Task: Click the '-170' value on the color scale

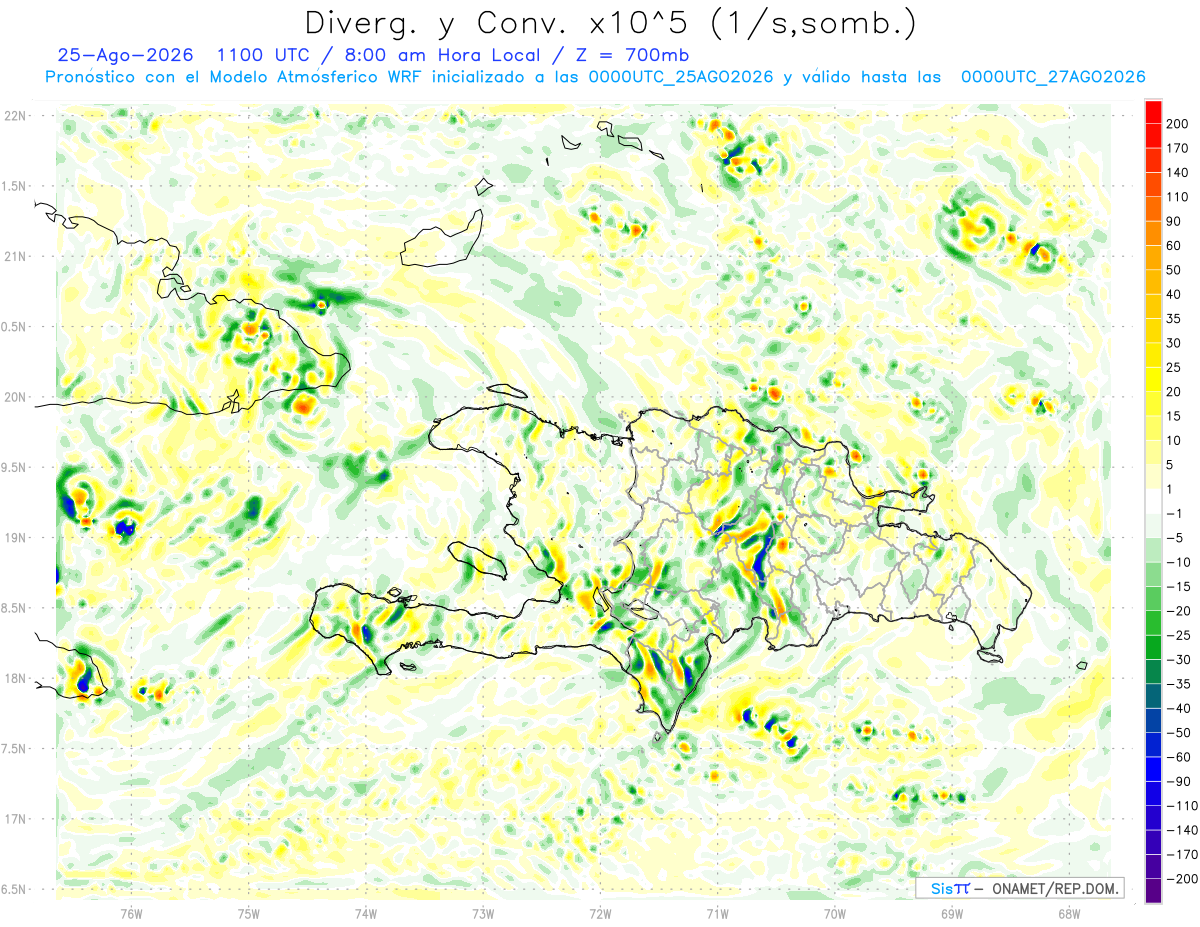Action: tap(1182, 856)
